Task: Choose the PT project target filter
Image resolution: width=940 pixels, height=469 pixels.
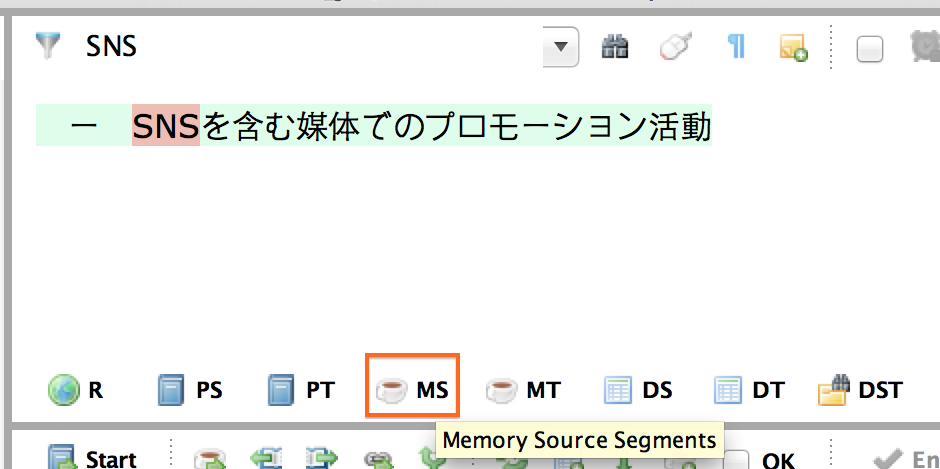Action: tap(301, 390)
